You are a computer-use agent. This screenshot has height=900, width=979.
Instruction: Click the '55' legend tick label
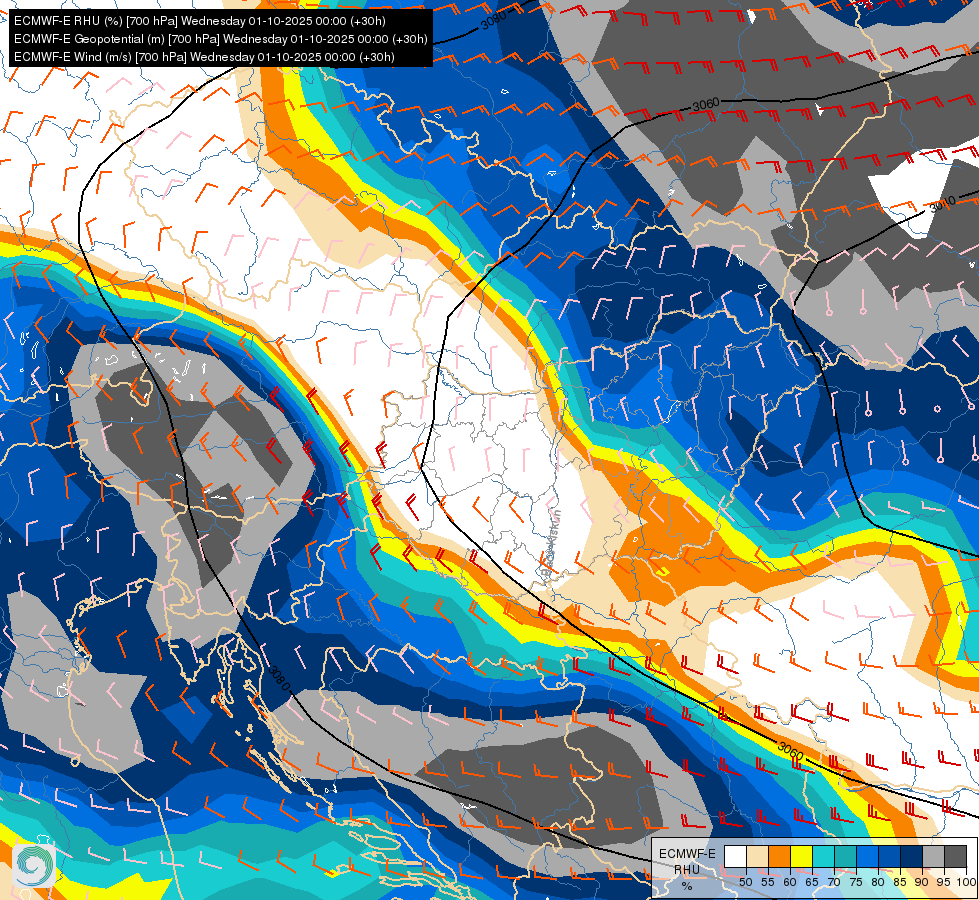pyautogui.click(x=767, y=882)
